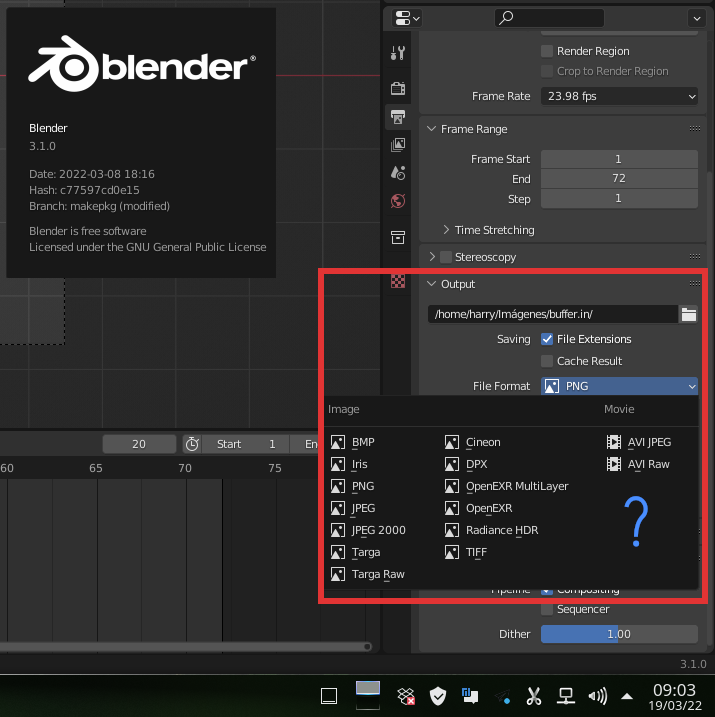
Task: Edit the frame End value 72
Action: (619, 178)
